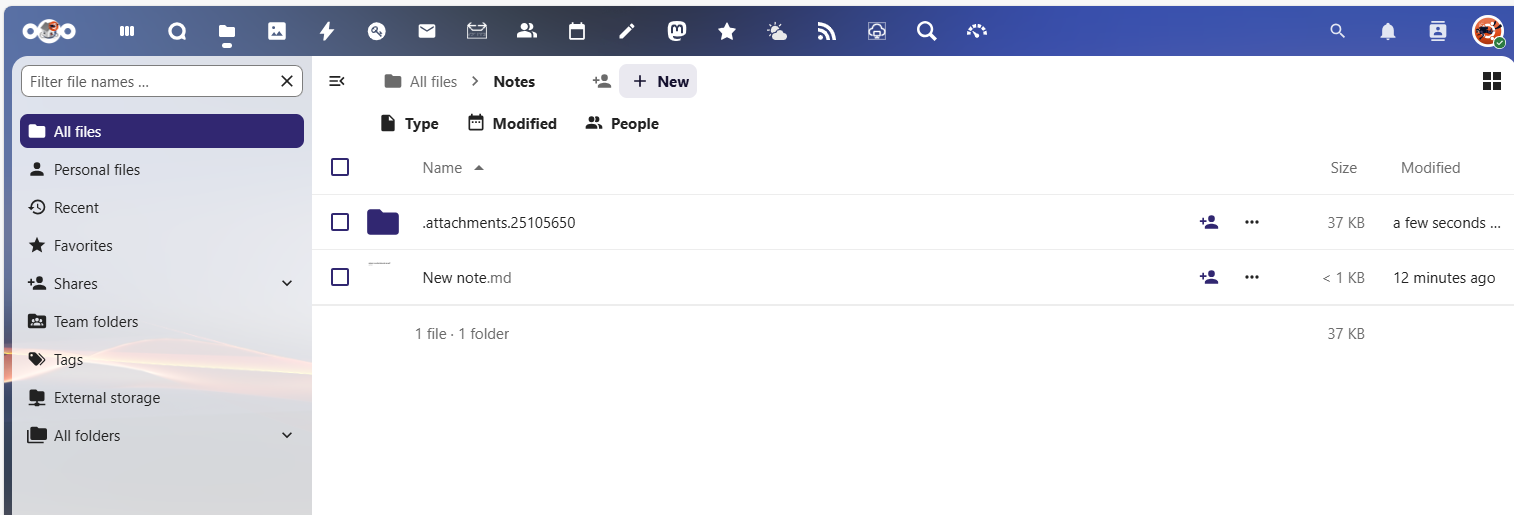Viewport: 1514px width, 515px height.
Task: Expand the Shares section
Action: coord(287,284)
